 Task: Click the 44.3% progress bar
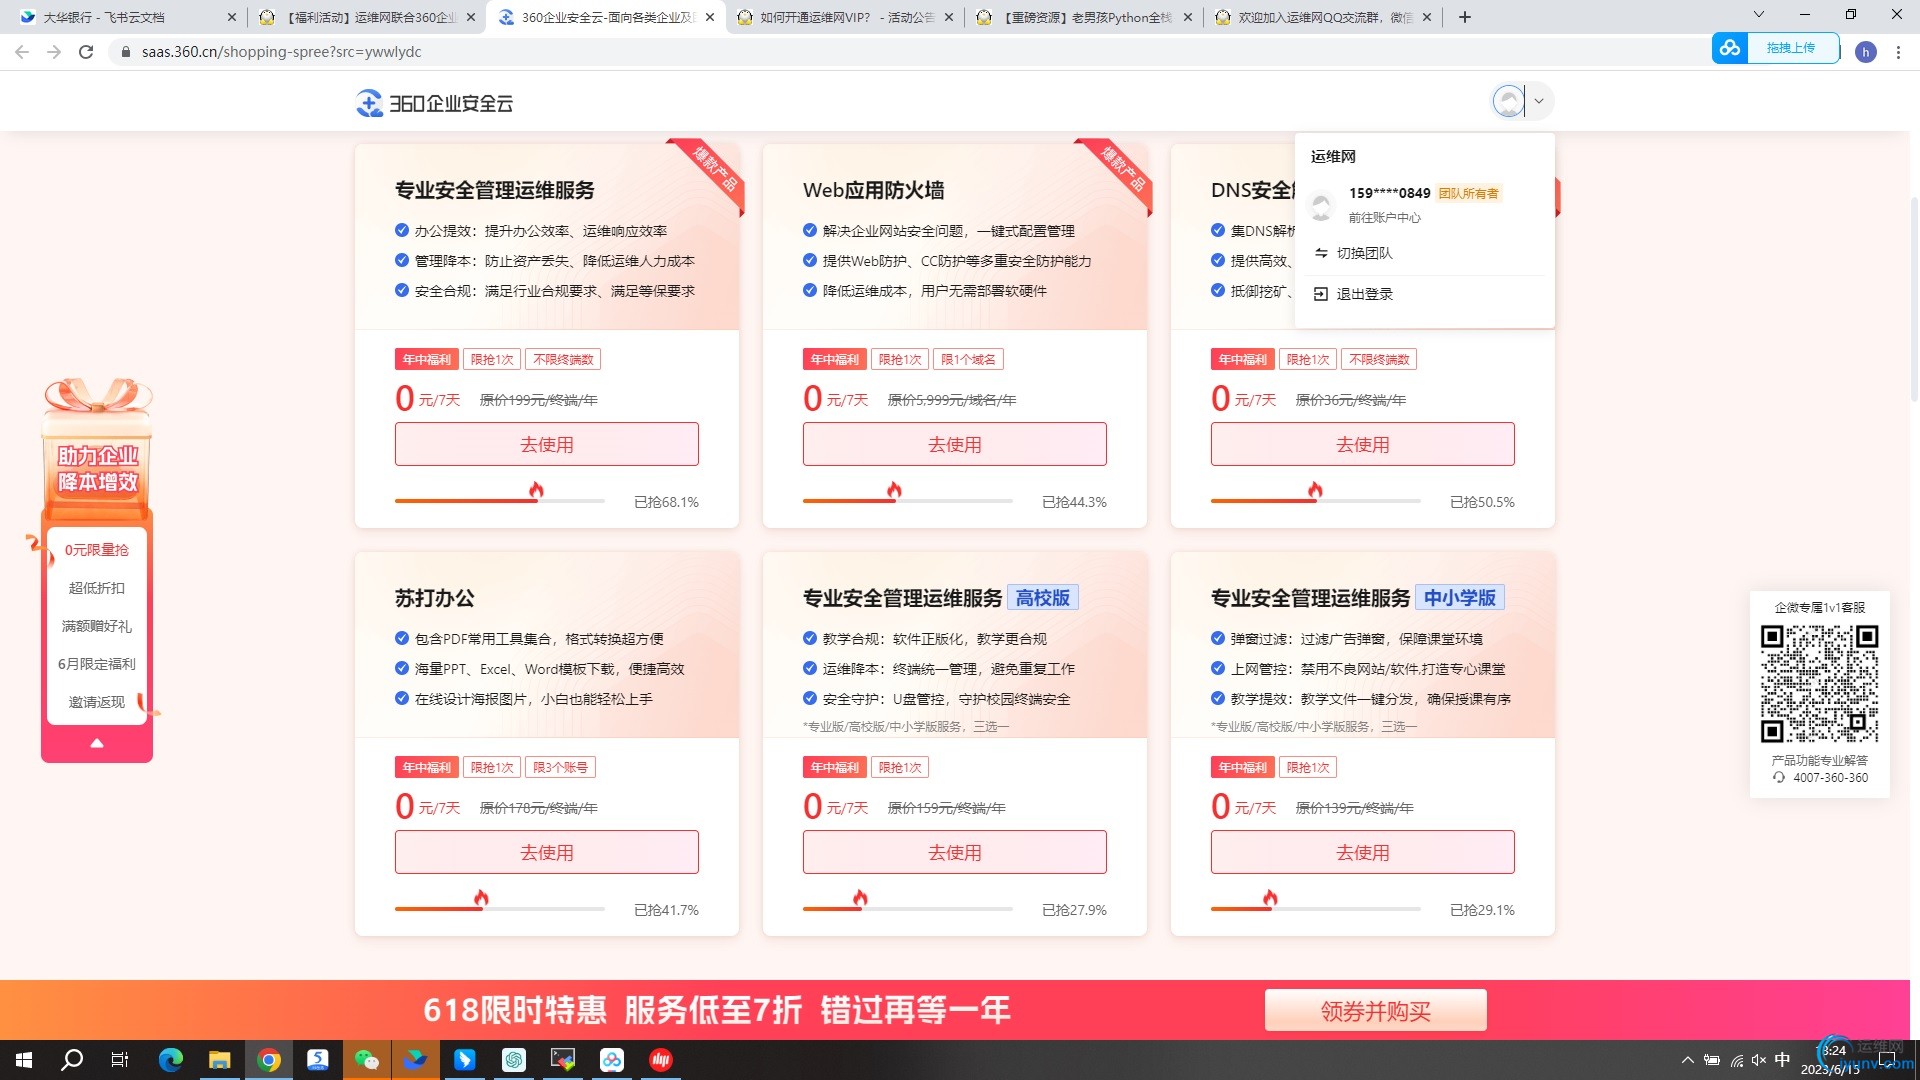908,500
